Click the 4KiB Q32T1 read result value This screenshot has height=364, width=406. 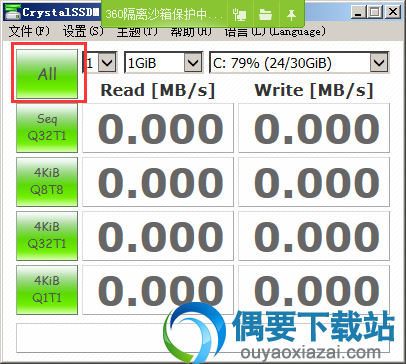(158, 236)
